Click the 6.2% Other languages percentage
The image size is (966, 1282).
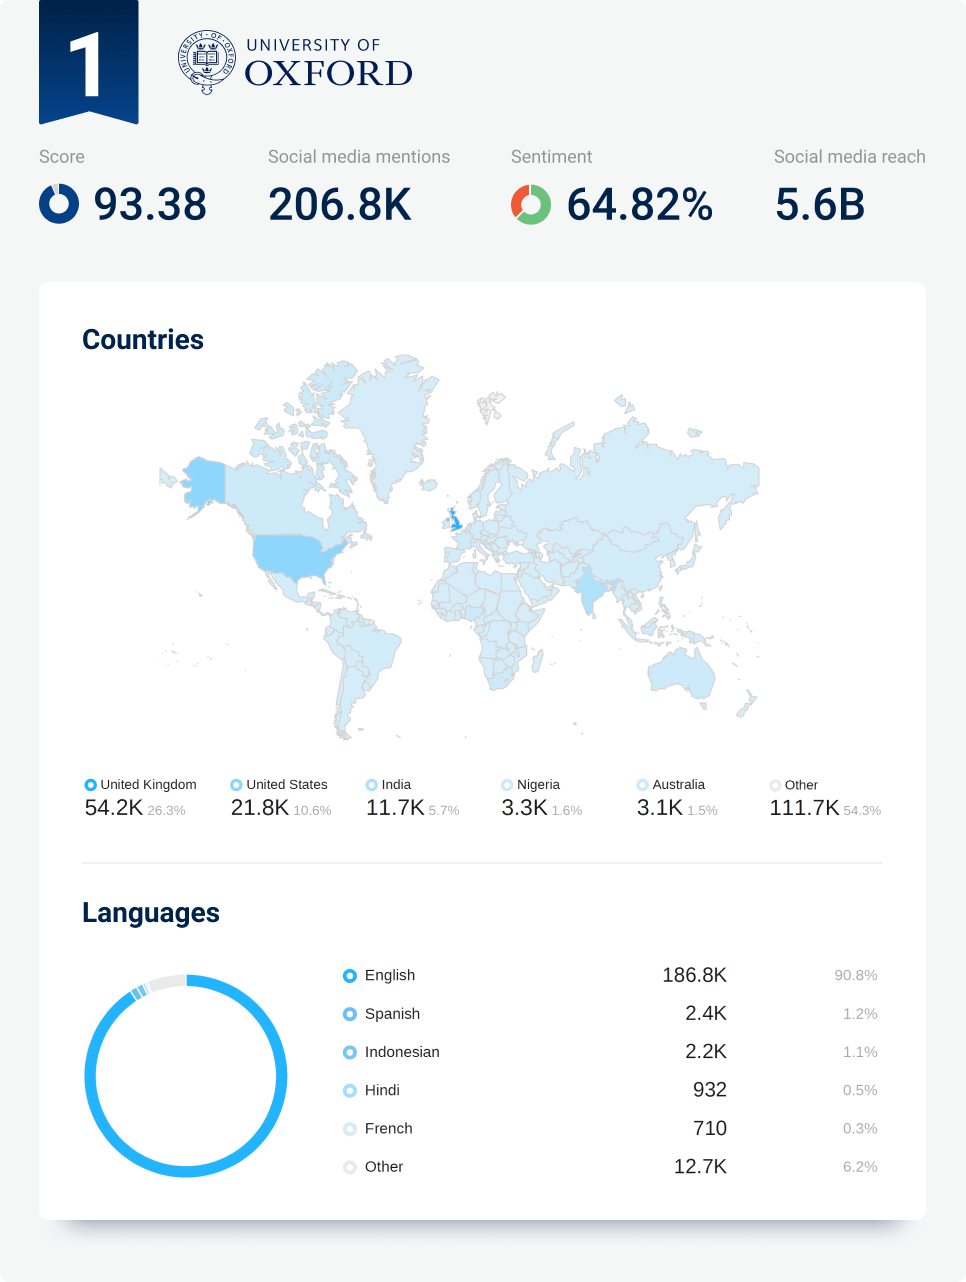point(860,1167)
